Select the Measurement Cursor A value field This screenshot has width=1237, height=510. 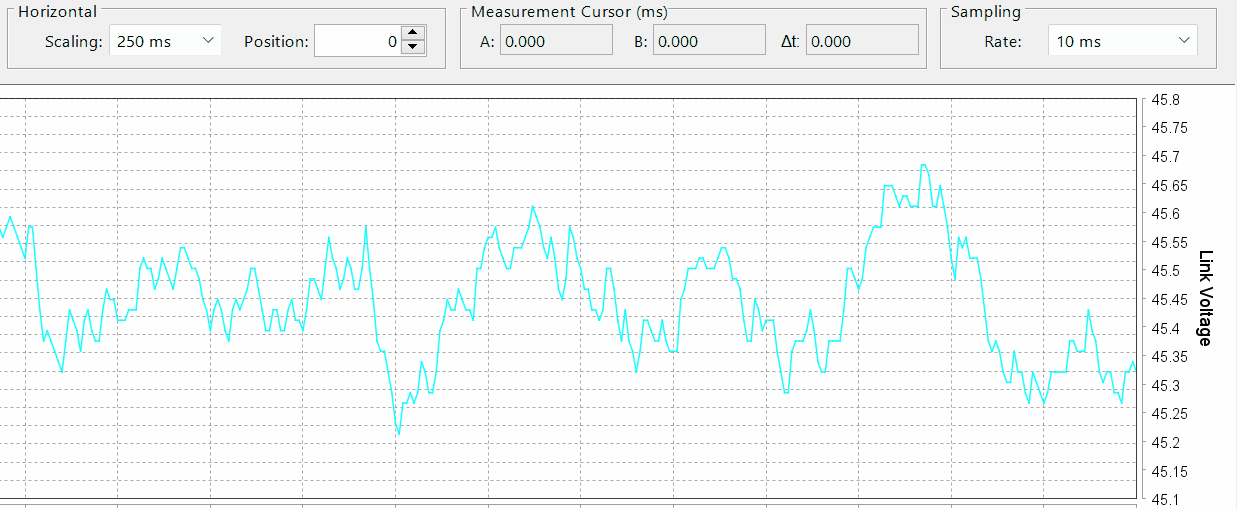coord(556,41)
